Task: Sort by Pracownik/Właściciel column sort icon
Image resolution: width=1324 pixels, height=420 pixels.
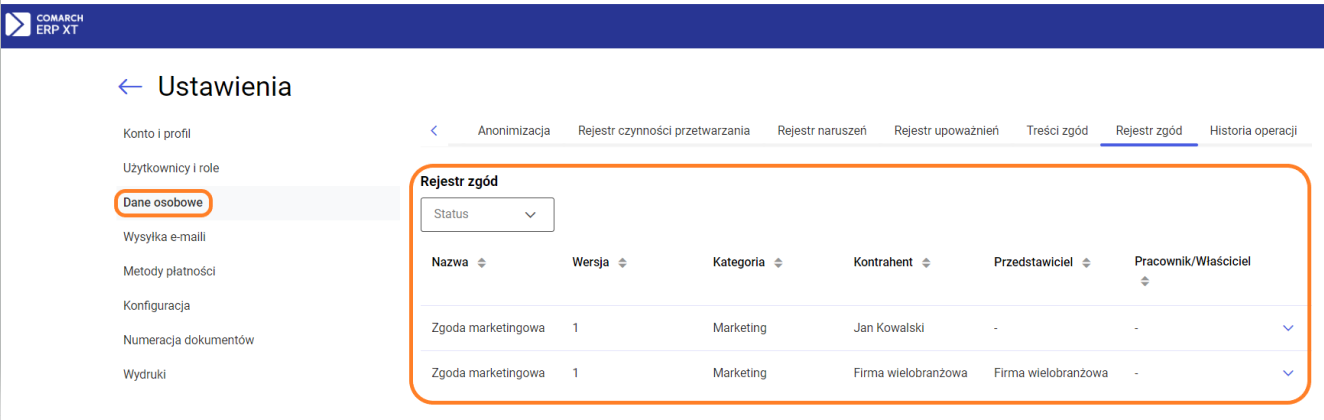Action: click(1144, 282)
